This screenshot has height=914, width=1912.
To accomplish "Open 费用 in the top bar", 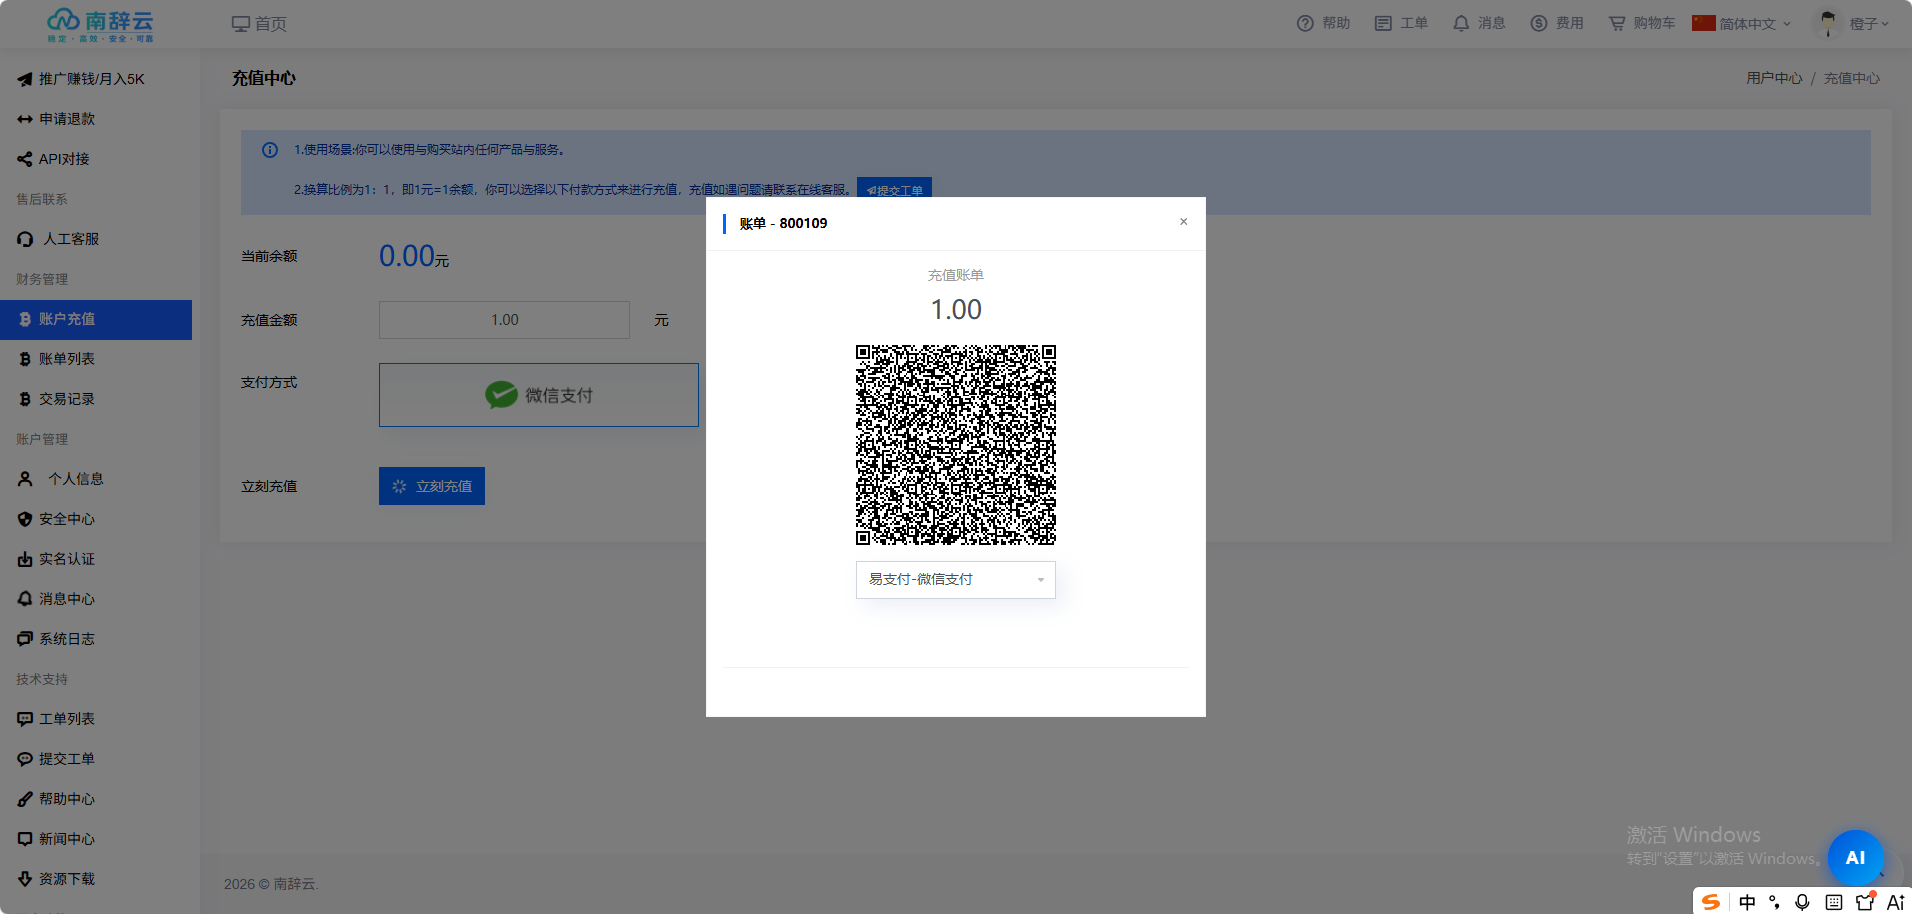I will (1557, 23).
